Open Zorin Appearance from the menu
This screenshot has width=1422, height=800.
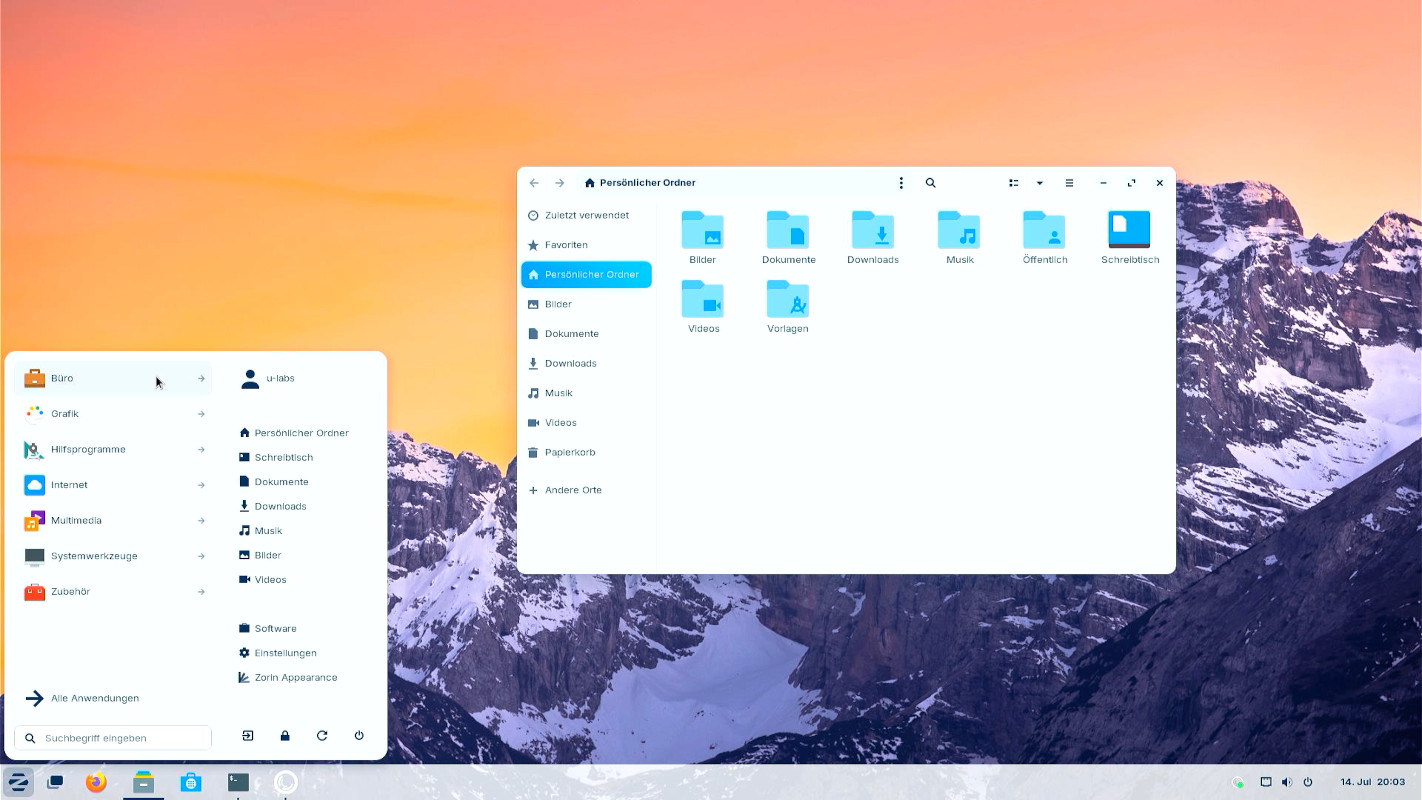click(295, 677)
